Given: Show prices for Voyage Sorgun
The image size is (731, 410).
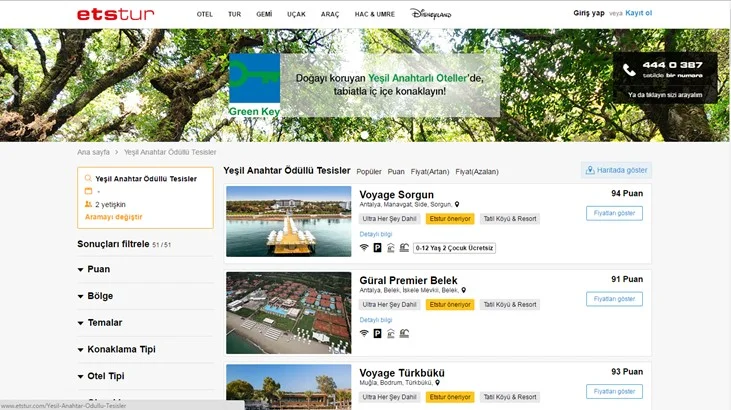Looking at the screenshot, I should (614, 213).
